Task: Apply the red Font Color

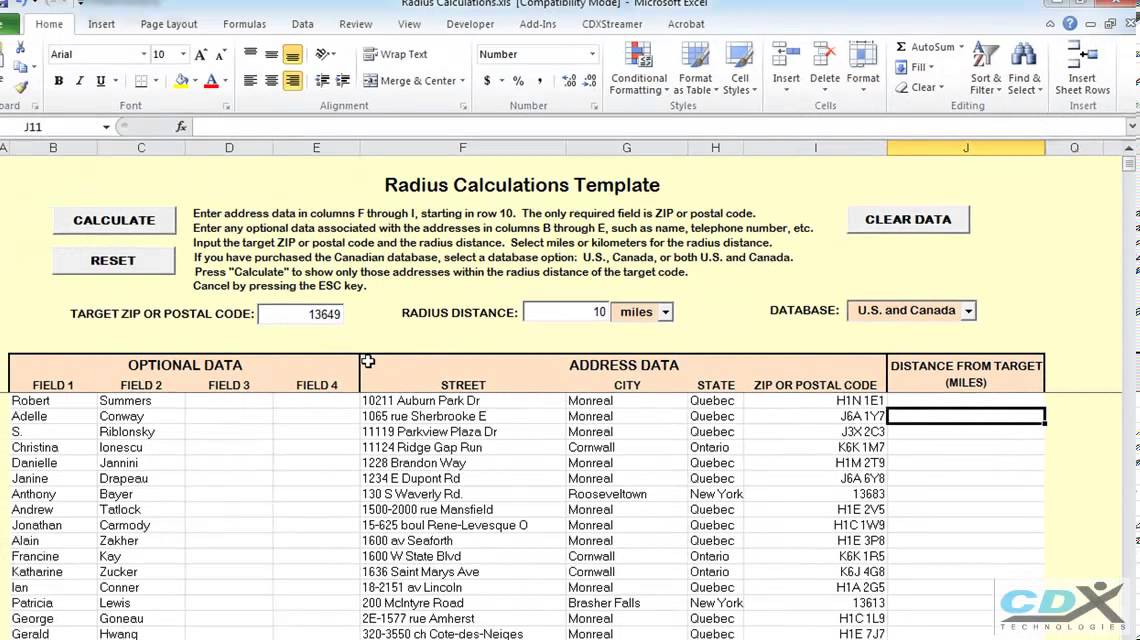Action: 212,81
